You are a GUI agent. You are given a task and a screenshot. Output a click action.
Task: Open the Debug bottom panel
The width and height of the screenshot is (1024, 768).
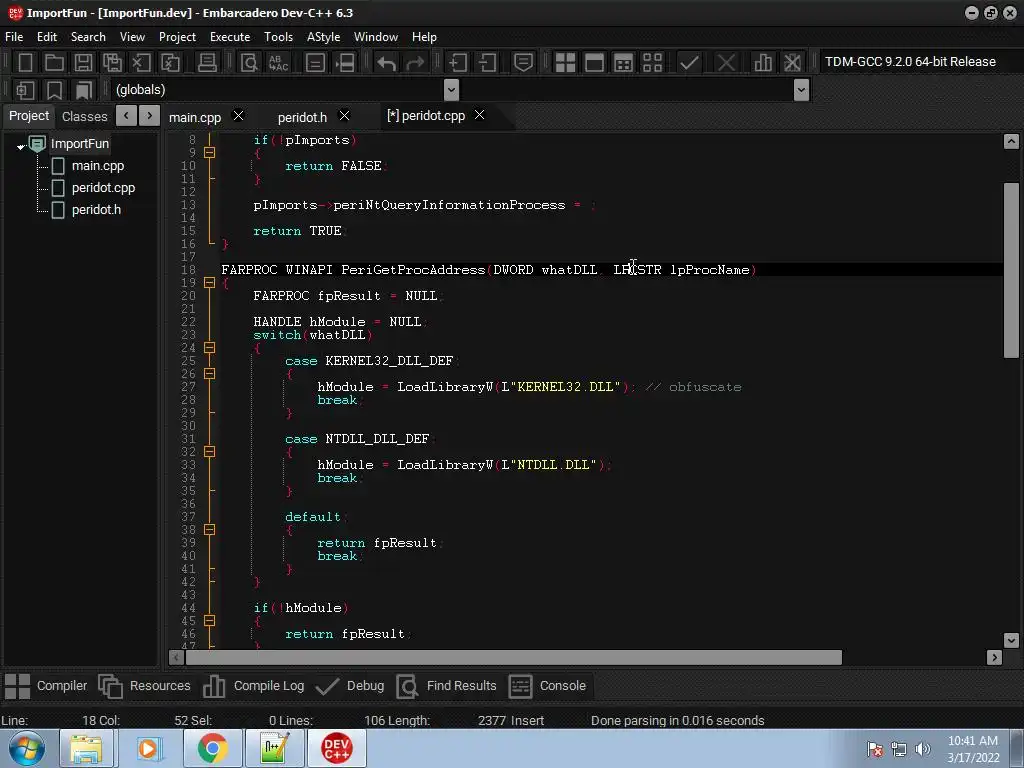click(349, 686)
